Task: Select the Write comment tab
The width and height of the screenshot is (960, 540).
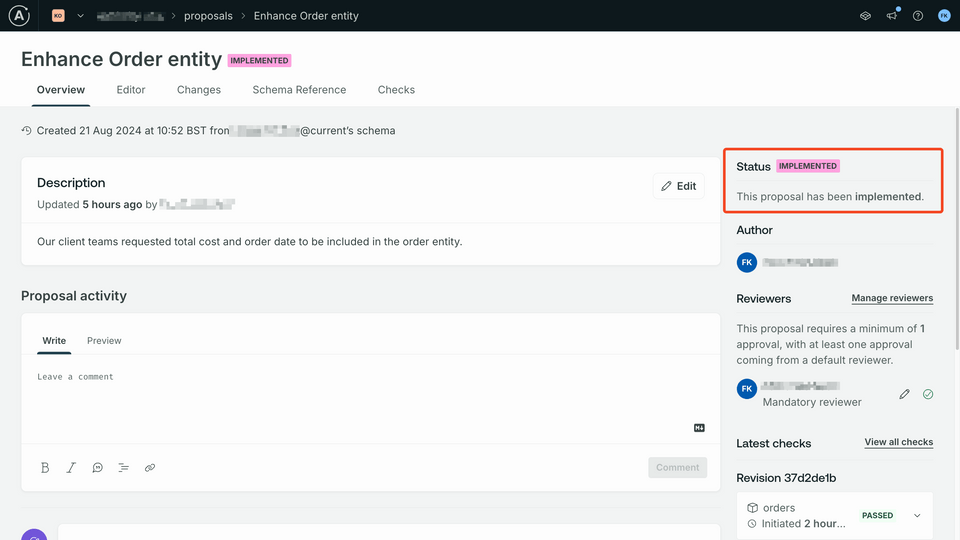Action: [54, 341]
